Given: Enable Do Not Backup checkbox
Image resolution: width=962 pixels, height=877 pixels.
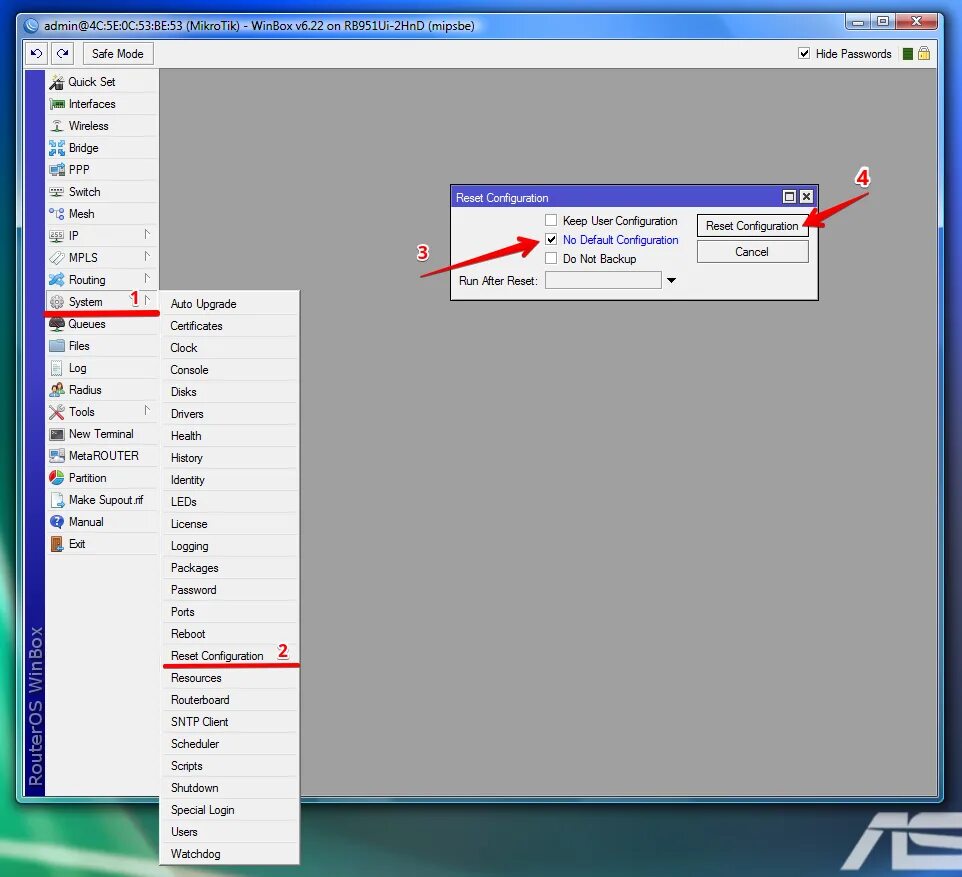Looking at the screenshot, I should point(551,258).
